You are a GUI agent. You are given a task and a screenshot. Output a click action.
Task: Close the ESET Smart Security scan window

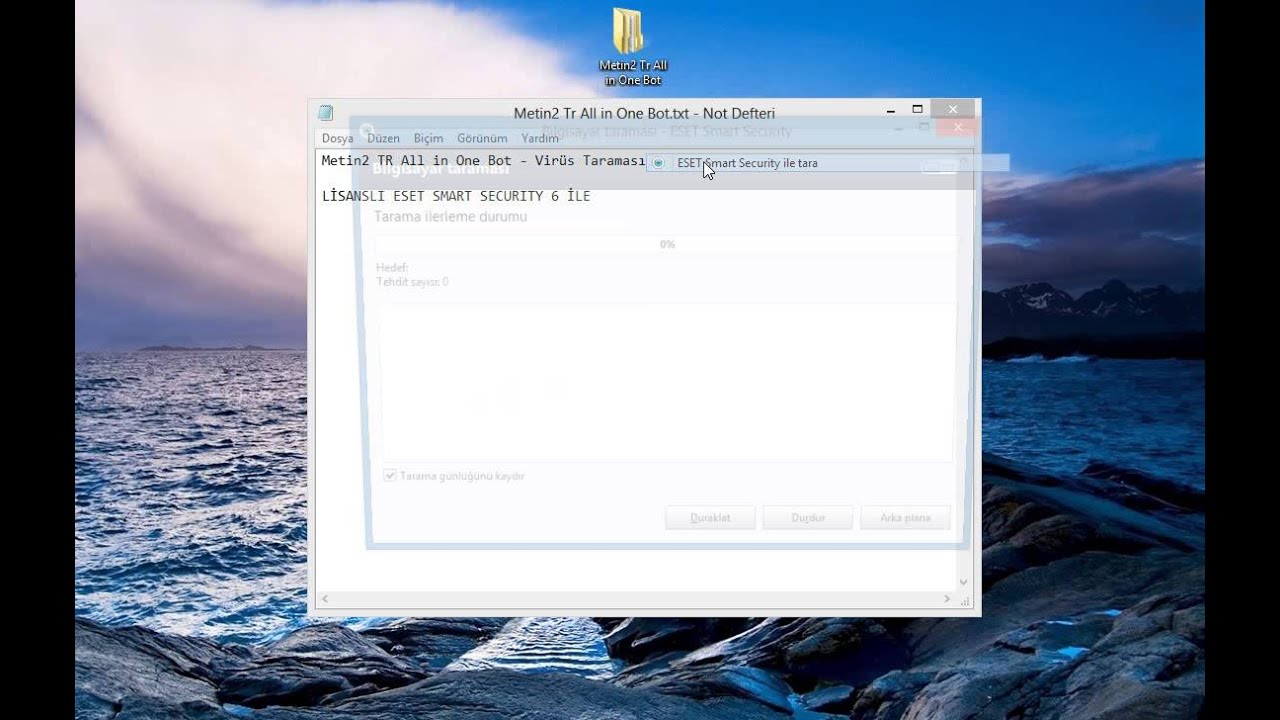958,127
